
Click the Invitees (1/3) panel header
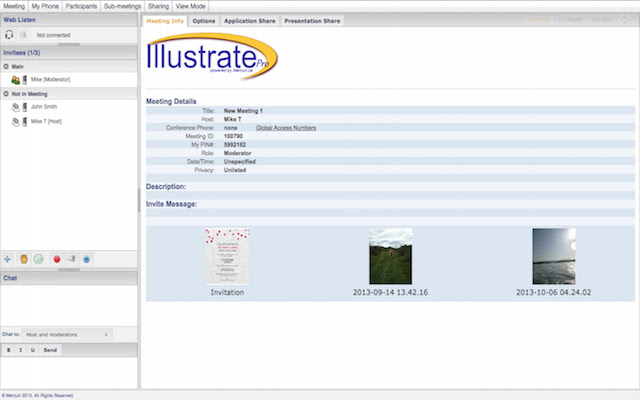(69, 53)
